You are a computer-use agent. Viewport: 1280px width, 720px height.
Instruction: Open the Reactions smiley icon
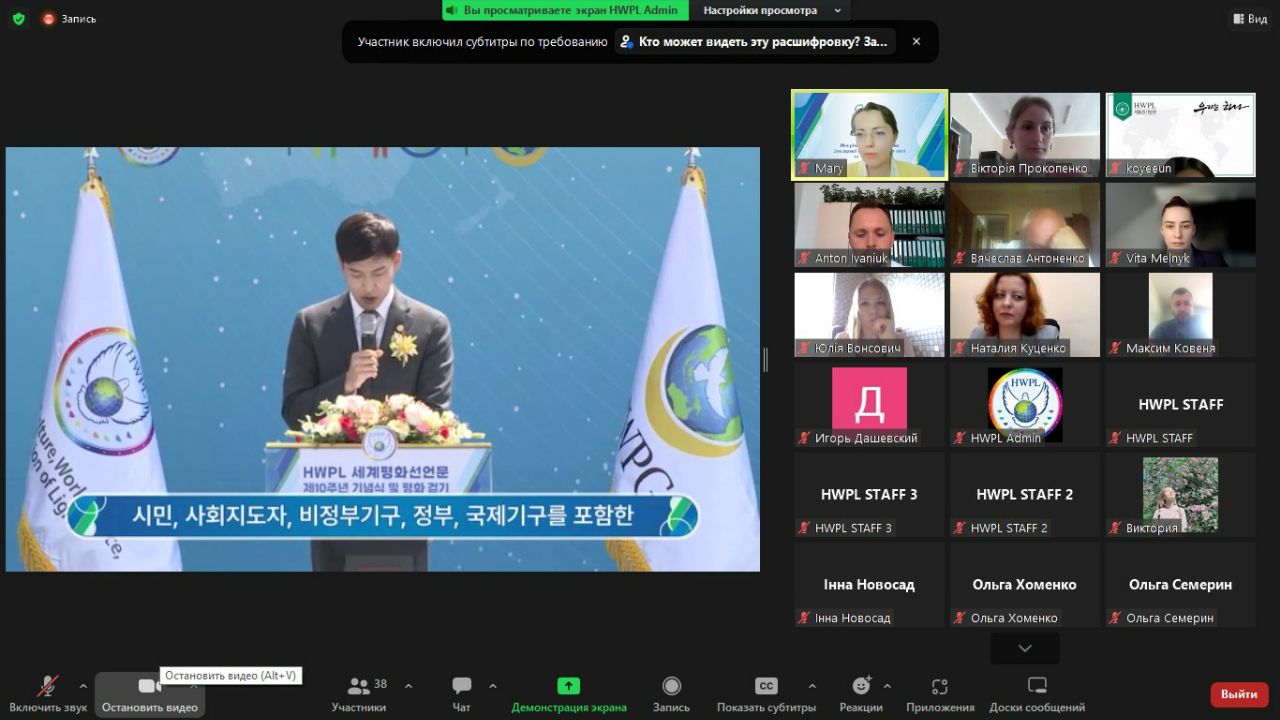[860, 686]
